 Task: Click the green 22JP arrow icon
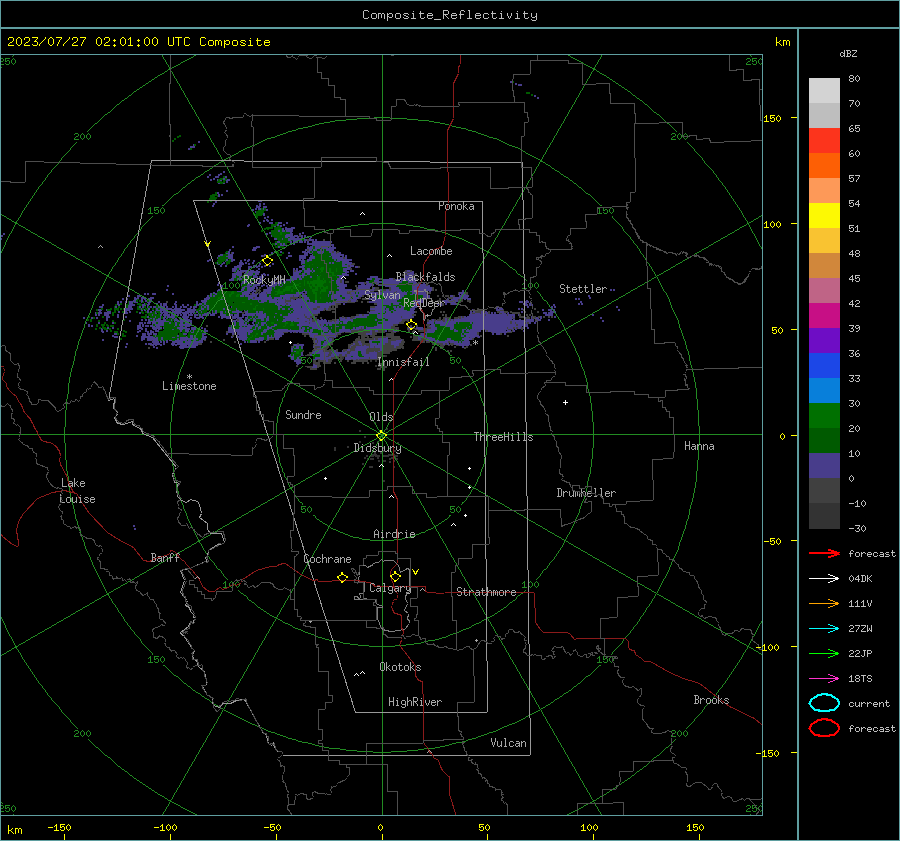(x=824, y=653)
